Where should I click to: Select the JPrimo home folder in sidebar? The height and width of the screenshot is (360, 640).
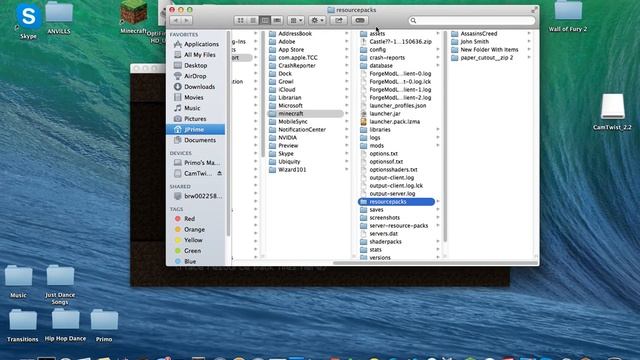coord(196,129)
